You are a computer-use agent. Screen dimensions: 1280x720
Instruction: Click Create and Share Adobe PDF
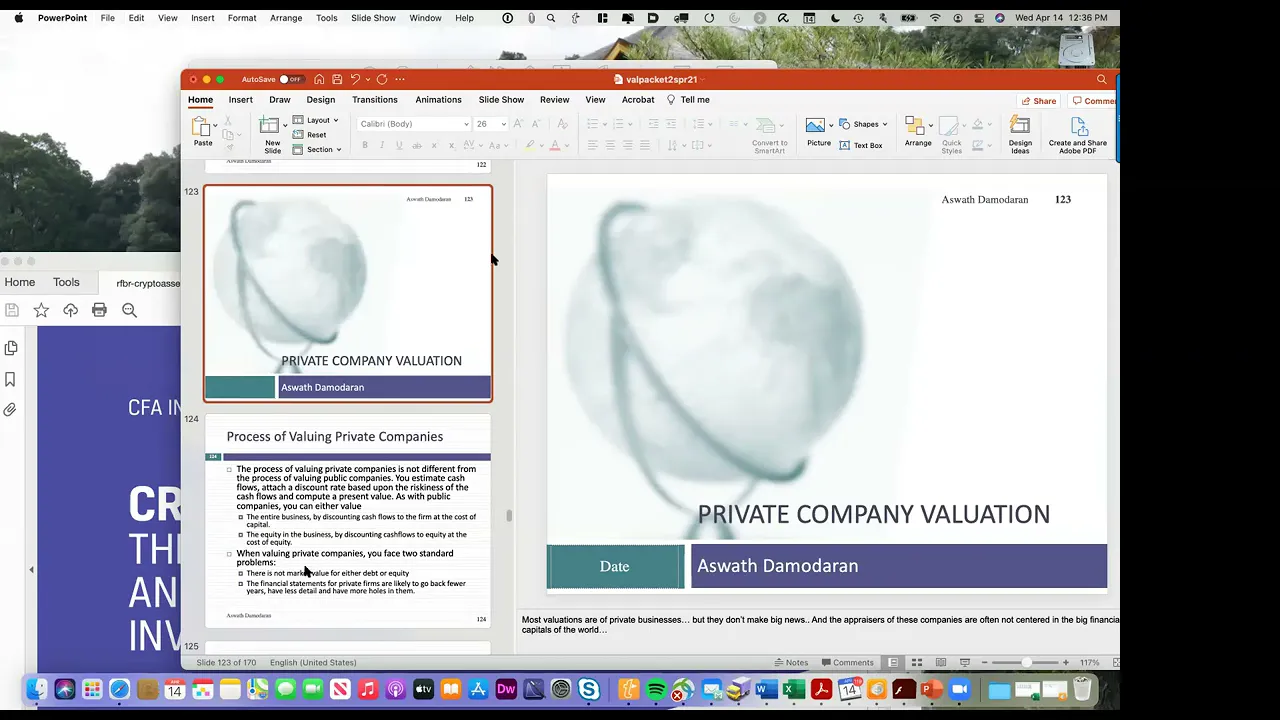[x=1077, y=135]
